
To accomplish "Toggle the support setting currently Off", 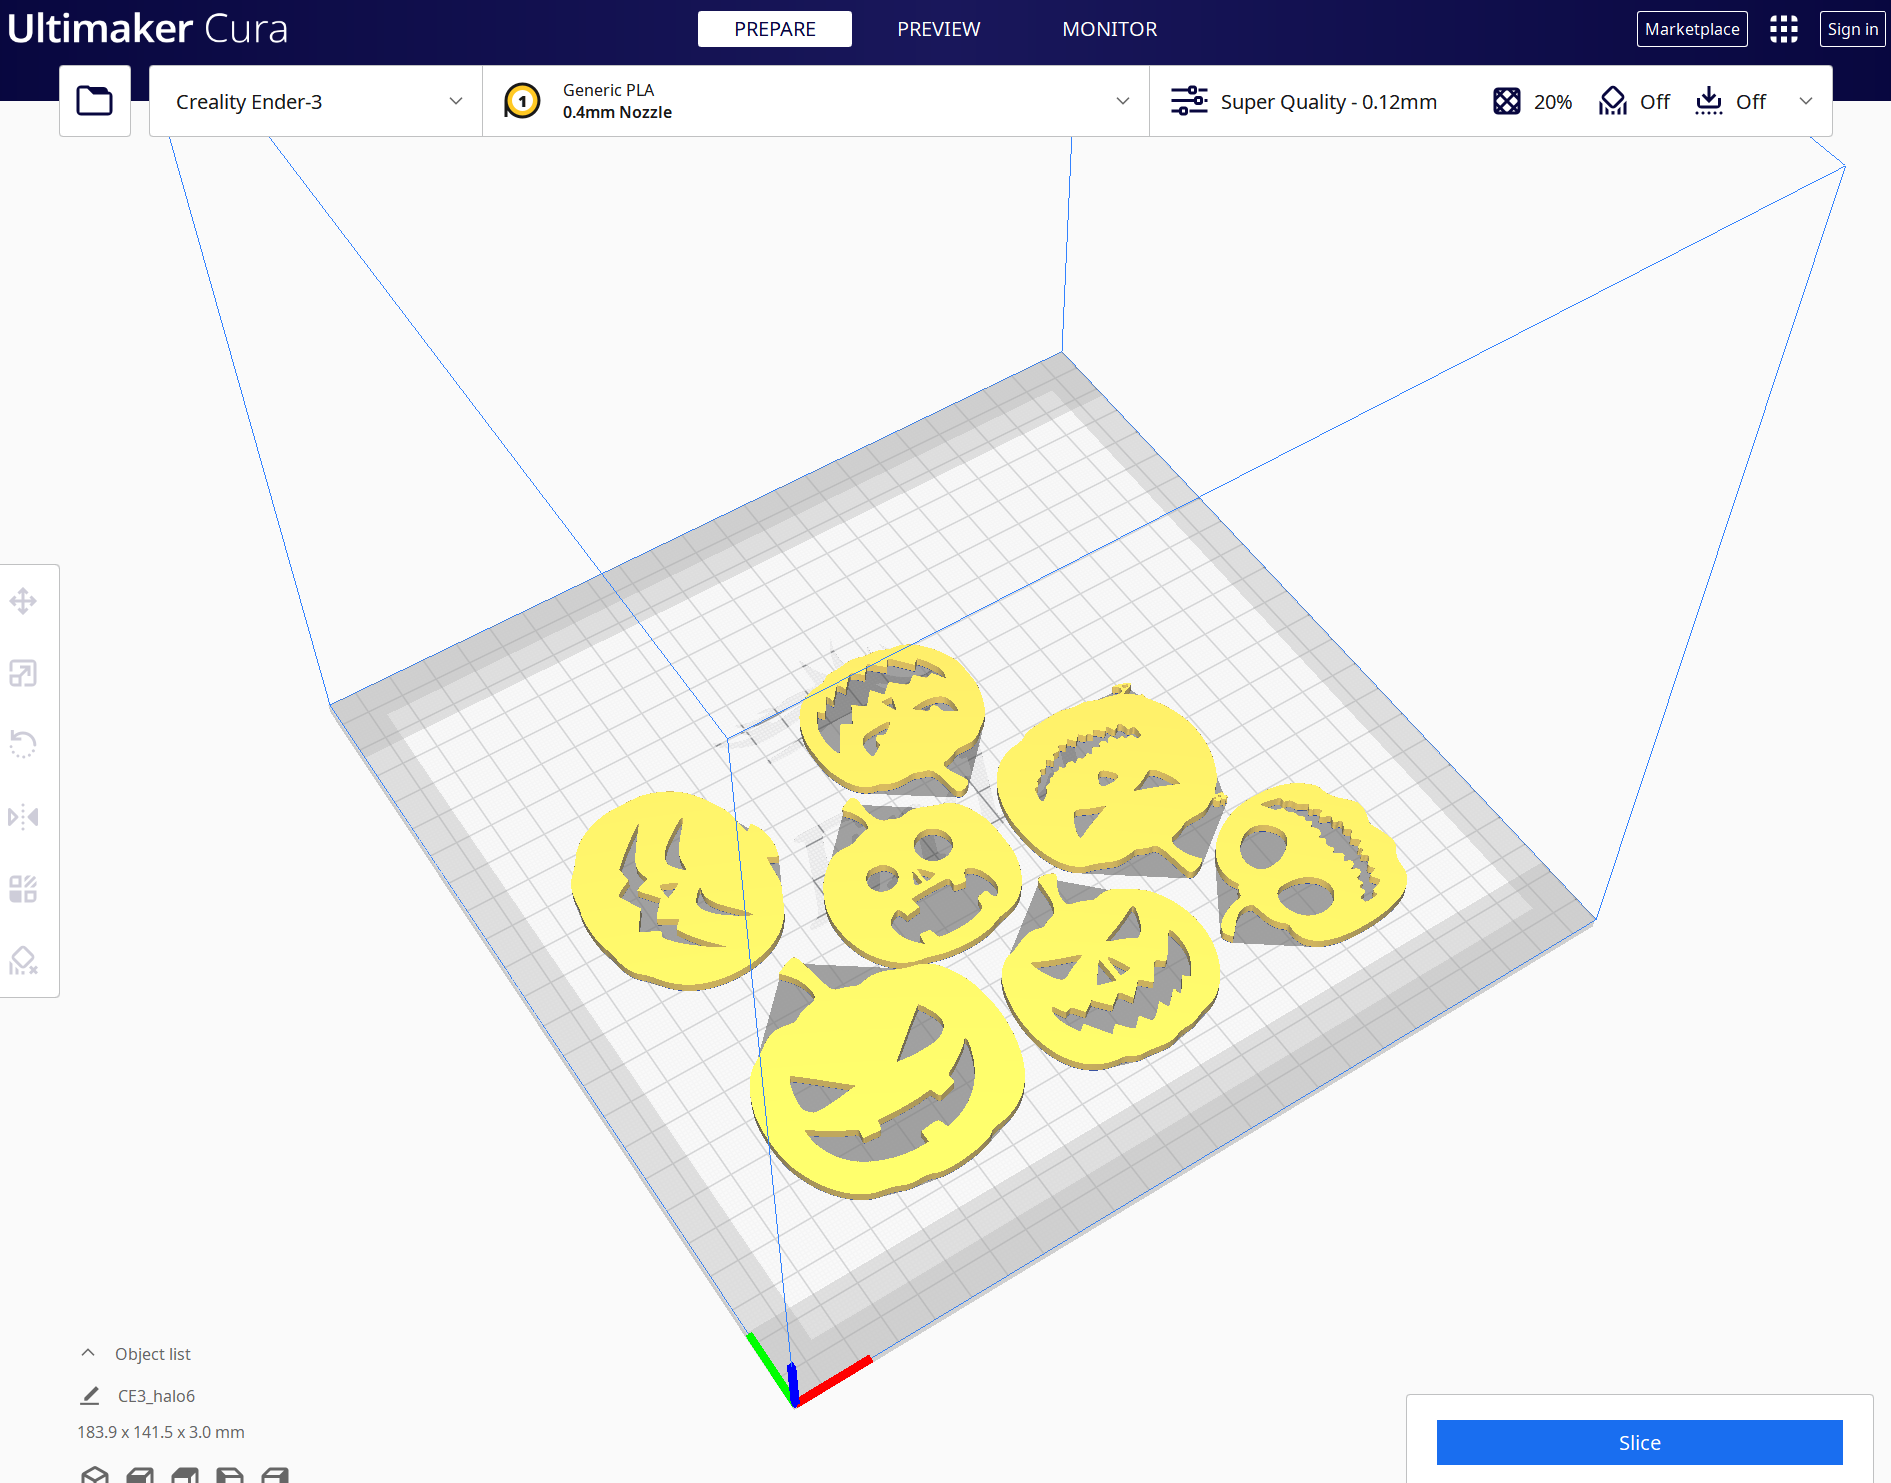I will point(1634,101).
